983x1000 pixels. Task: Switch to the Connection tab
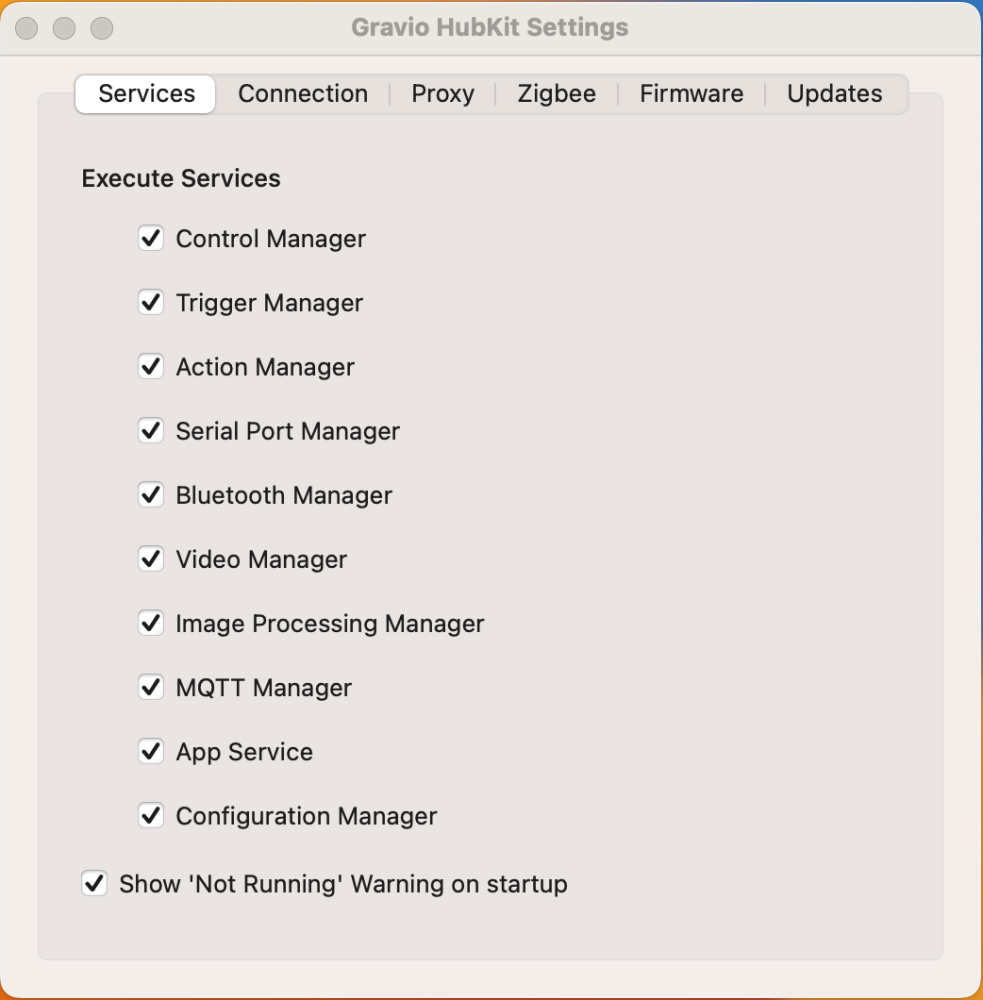[x=302, y=94]
